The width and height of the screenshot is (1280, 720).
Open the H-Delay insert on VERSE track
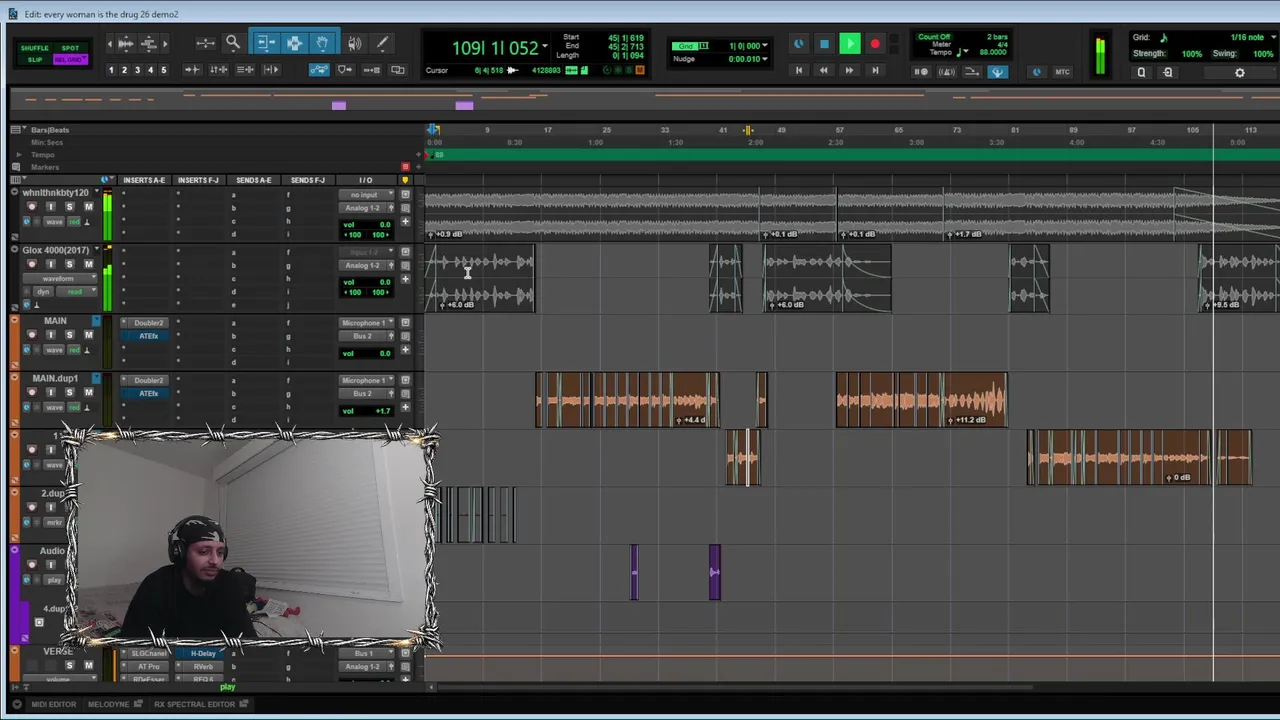(203, 654)
